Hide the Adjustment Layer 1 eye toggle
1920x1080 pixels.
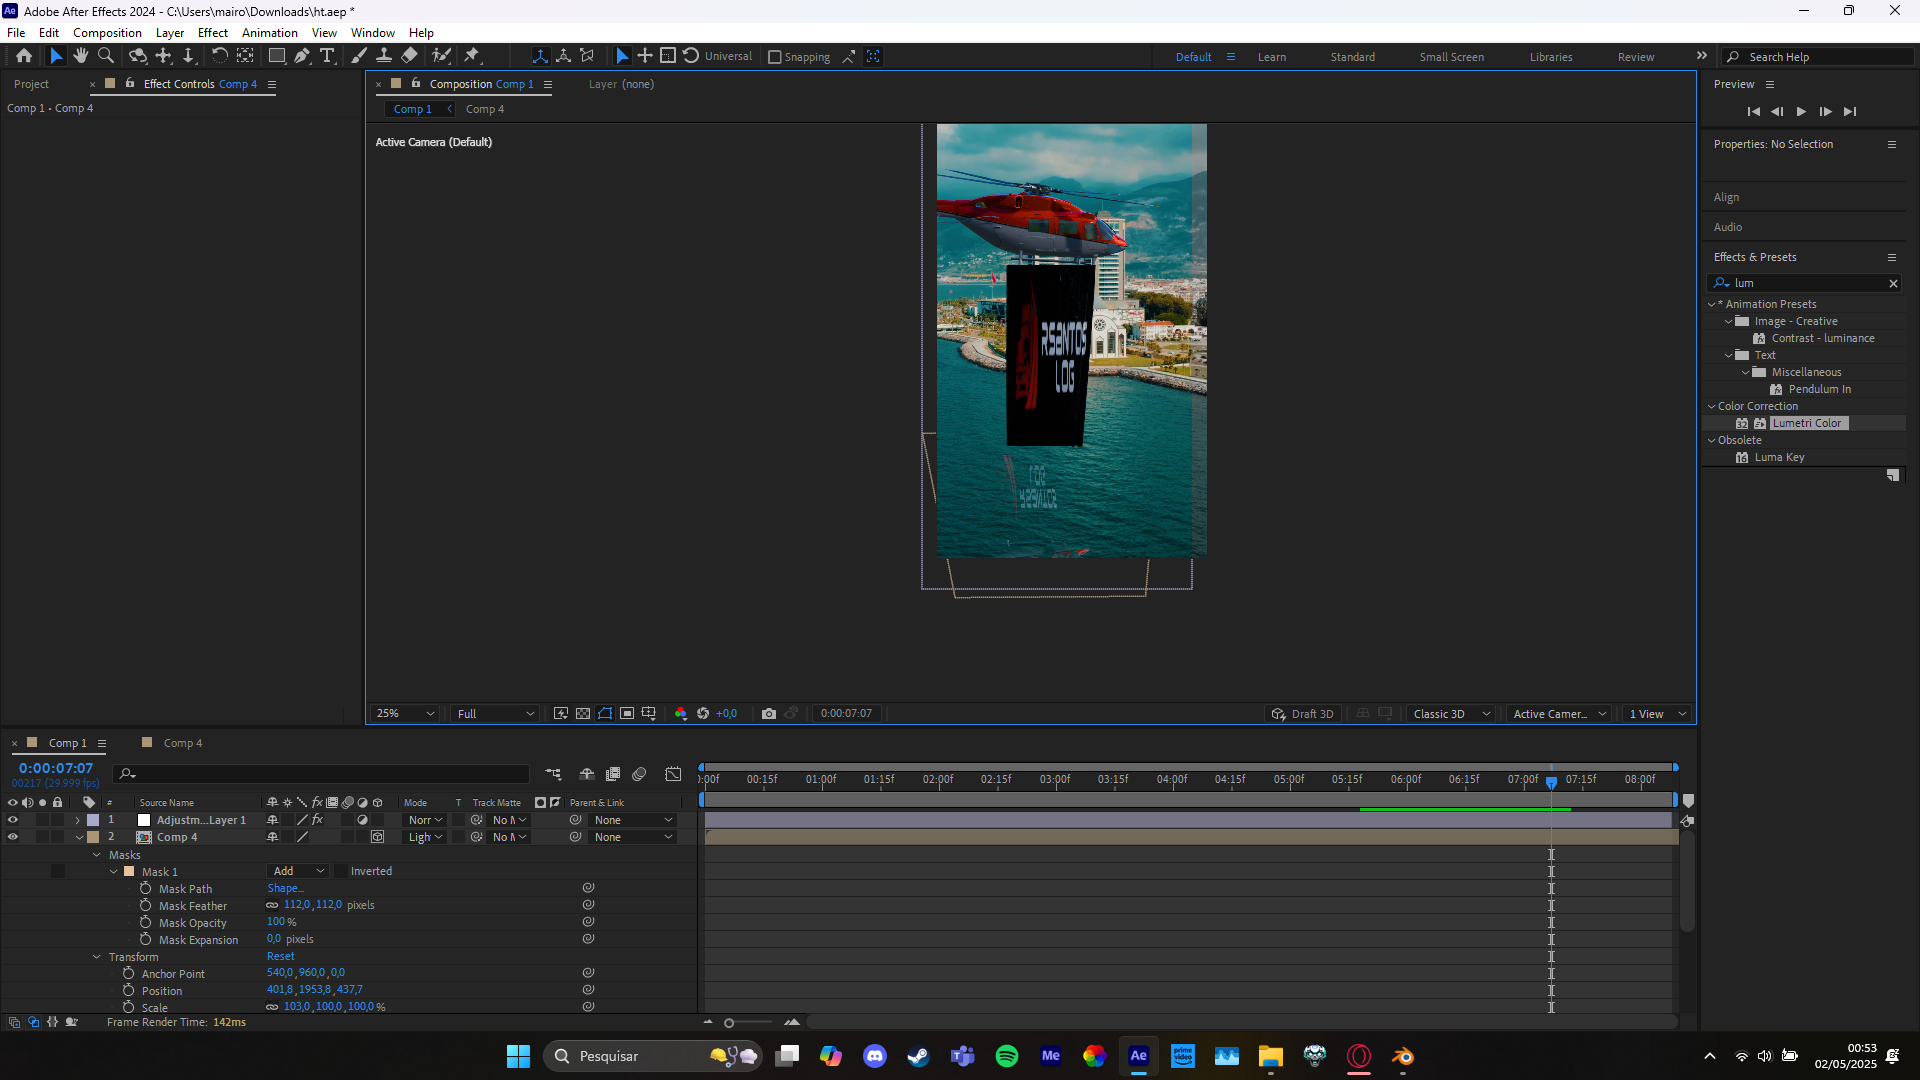13,820
